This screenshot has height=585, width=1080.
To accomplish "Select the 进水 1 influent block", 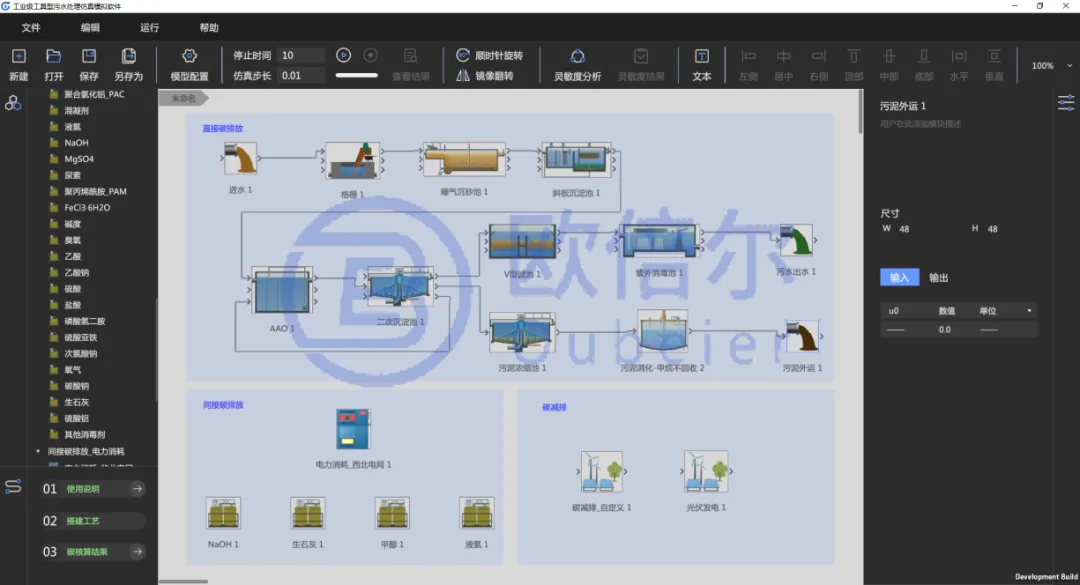I will pos(240,158).
